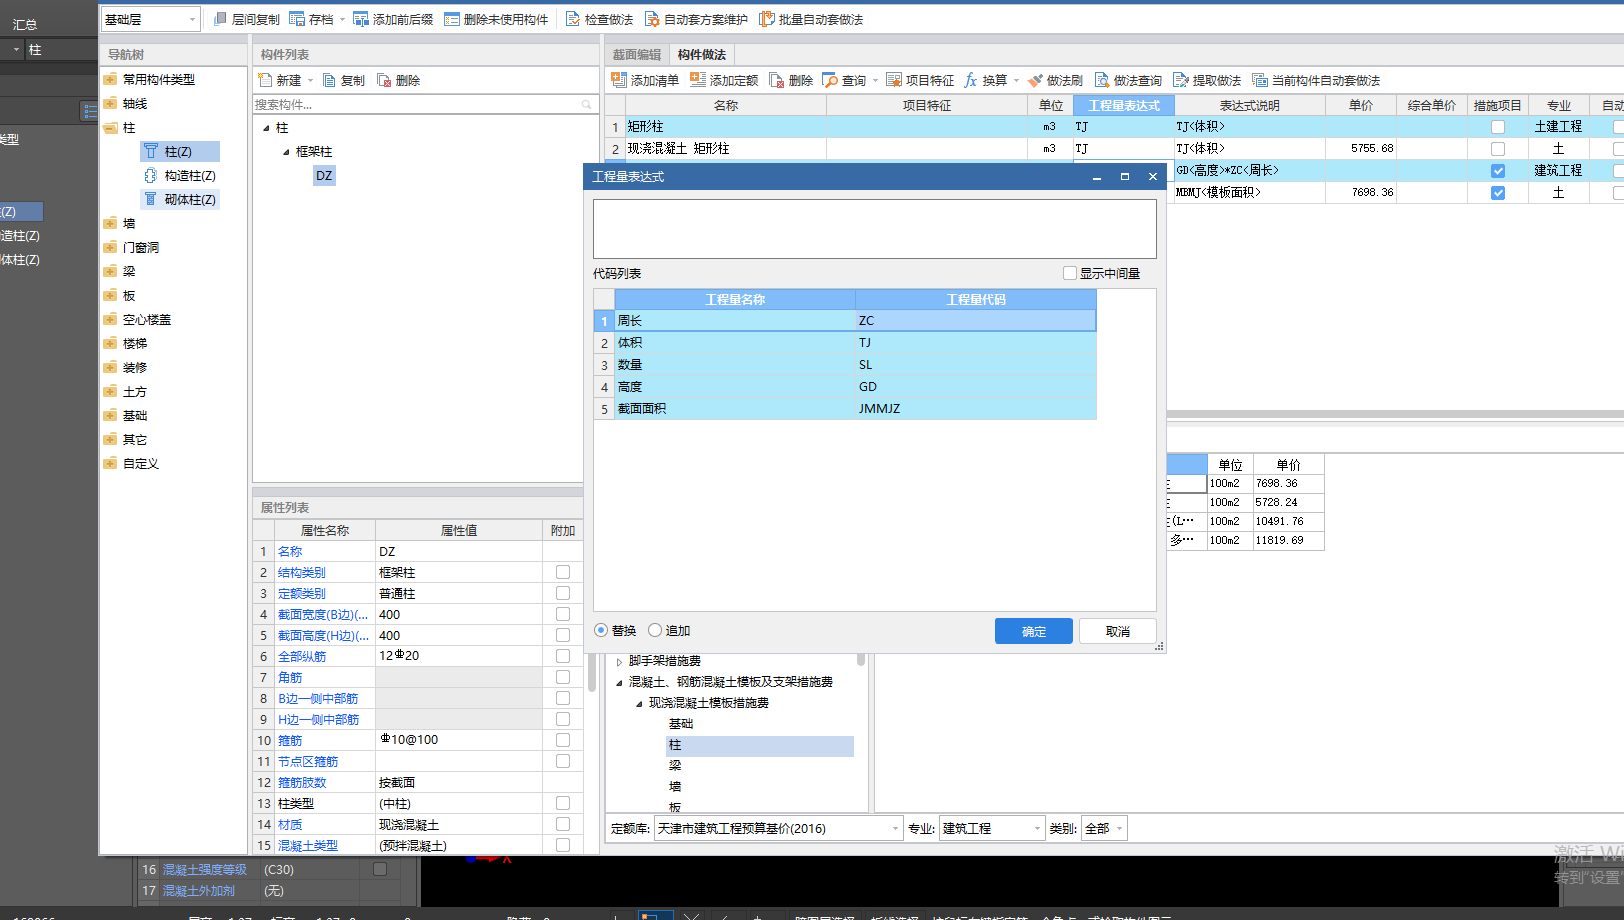Collapse 现浇混凝土模板措施费 node
1624x920 pixels.
pos(639,703)
